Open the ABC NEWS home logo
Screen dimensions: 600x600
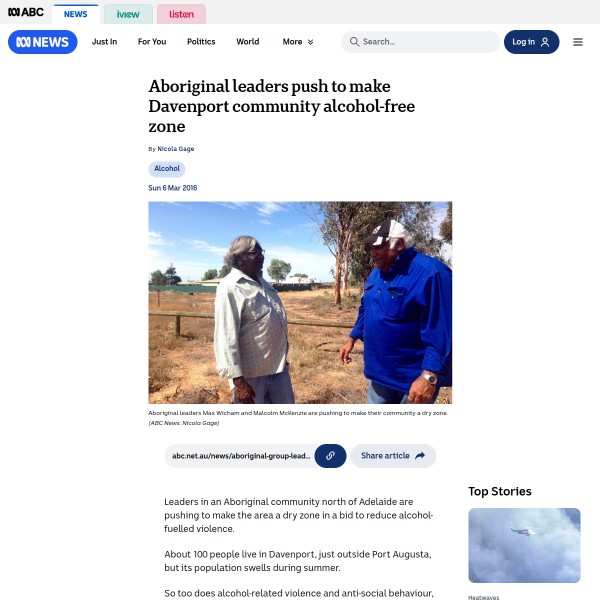(42, 42)
